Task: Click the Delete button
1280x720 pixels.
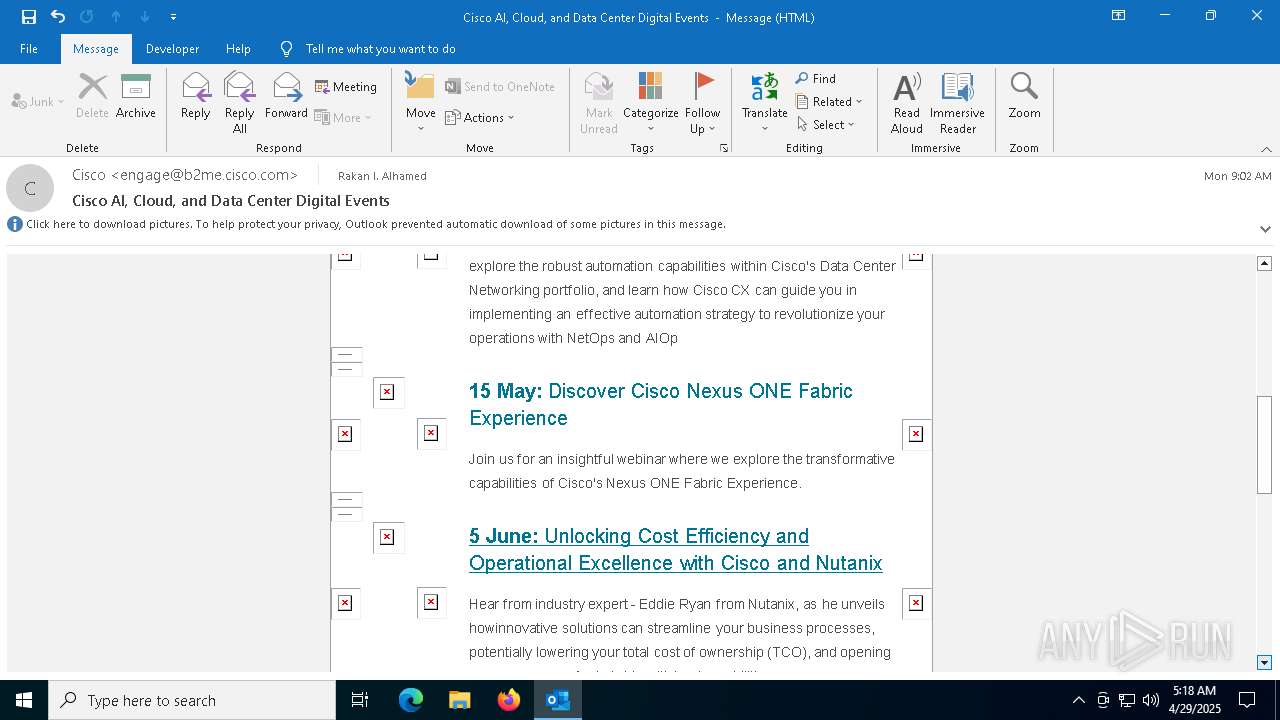Action: click(x=92, y=96)
